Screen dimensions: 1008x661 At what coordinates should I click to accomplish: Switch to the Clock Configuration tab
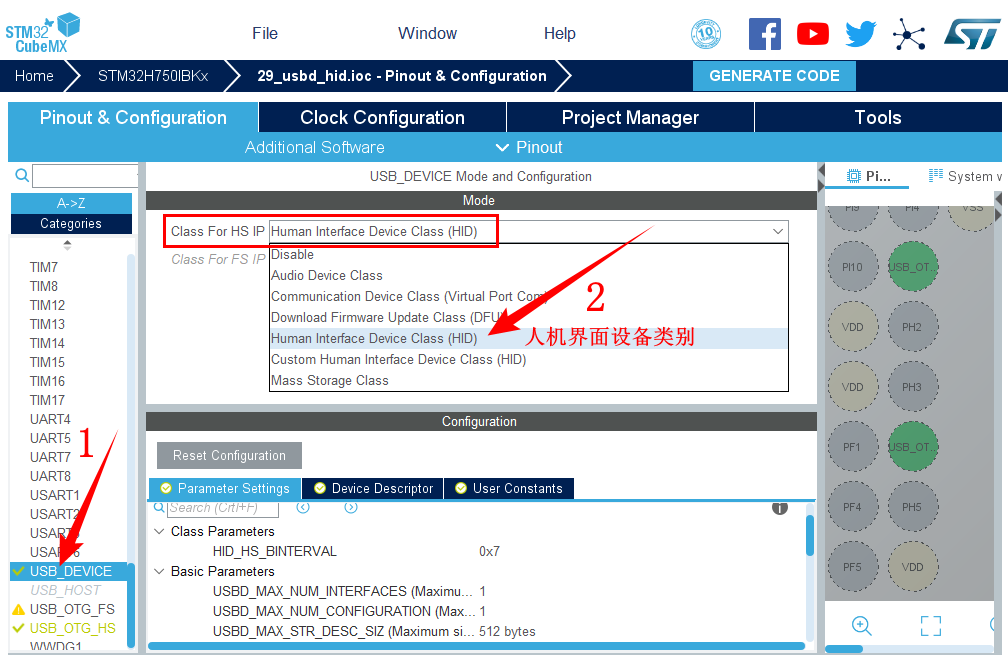[x=382, y=117]
